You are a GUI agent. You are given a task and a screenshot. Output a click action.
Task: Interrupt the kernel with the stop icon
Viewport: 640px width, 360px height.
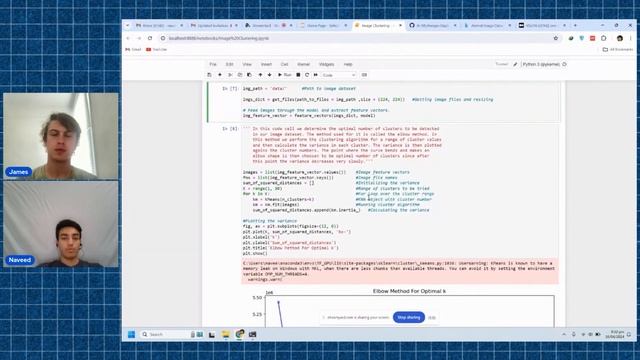pos(298,75)
